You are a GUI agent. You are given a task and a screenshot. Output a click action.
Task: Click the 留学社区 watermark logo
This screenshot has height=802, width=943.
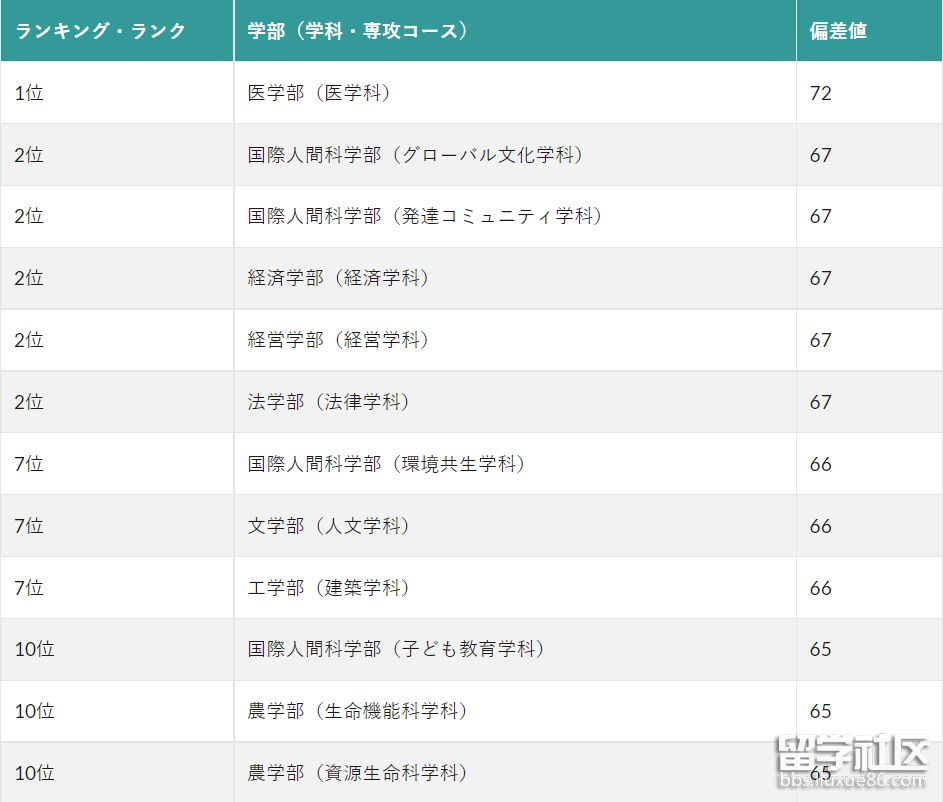click(852, 753)
